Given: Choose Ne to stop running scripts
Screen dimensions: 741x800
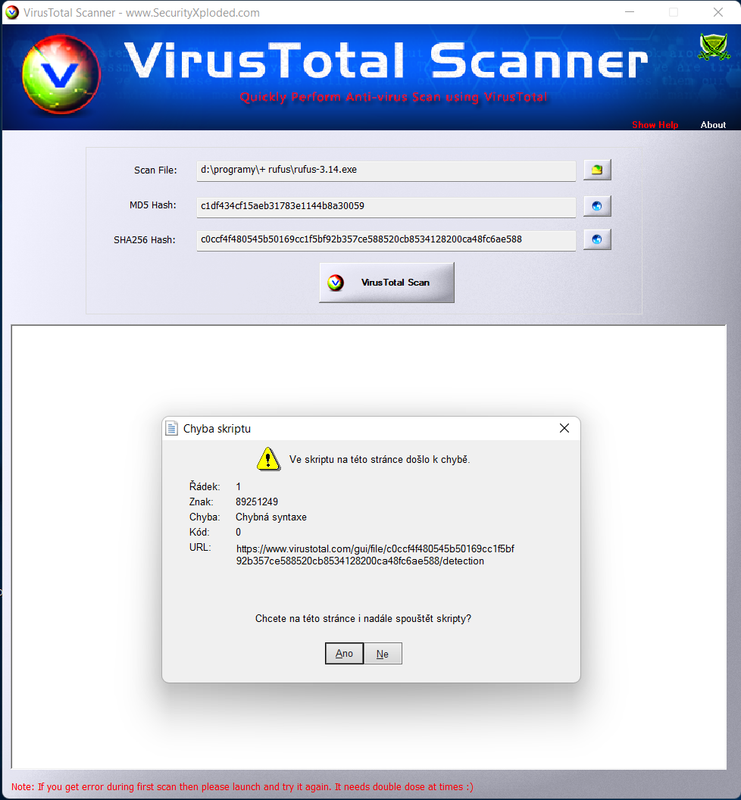Looking at the screenshot, I should point(383,654).
